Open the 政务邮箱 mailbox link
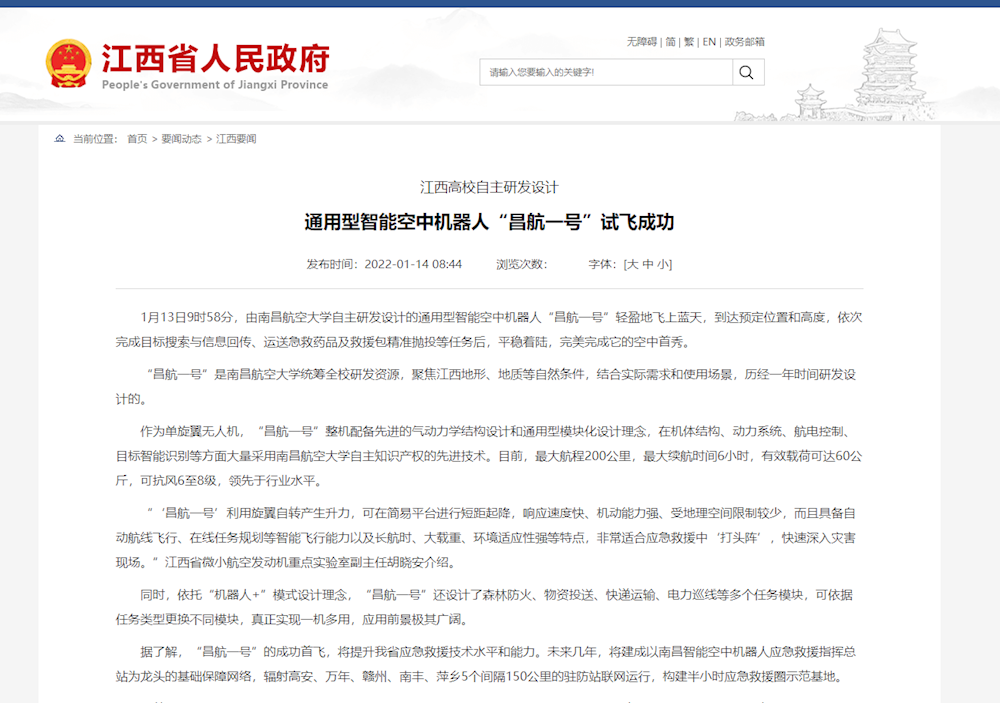The image size is (1000, 703). [x=745, y=42]
